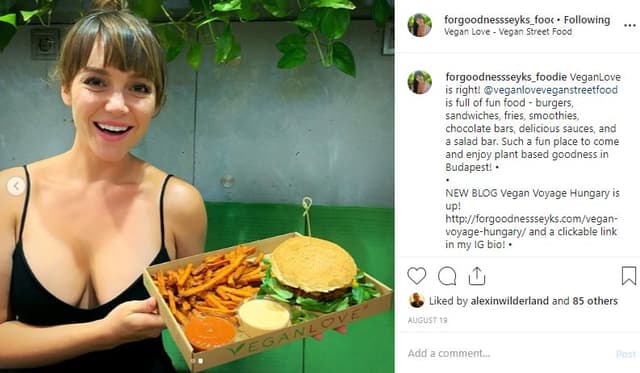Open comments via the speech bubble icon
This screenshot has width=640, height=373.
click(x=447, y=276)
